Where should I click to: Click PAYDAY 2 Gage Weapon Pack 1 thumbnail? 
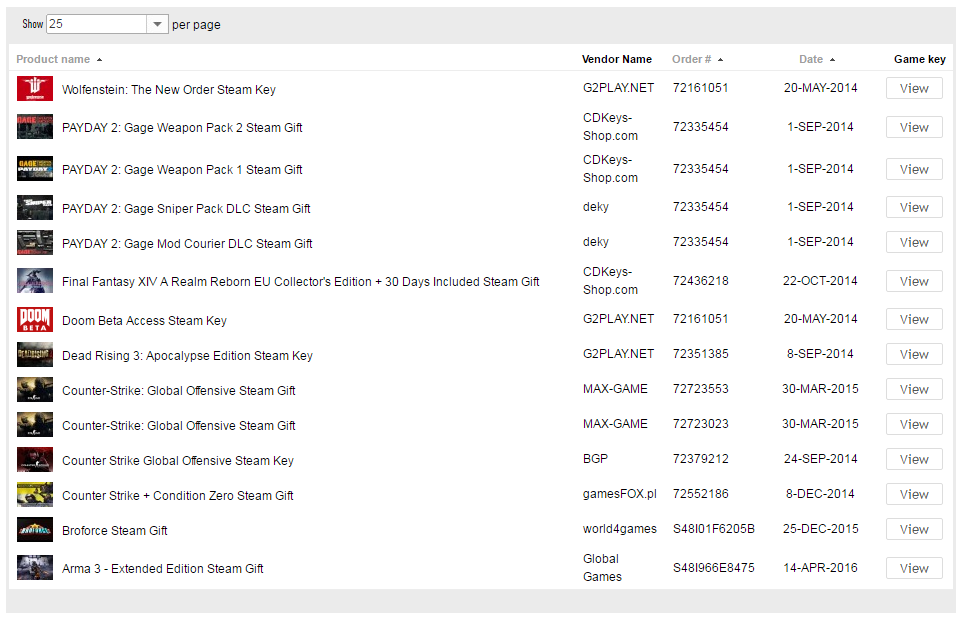34,169
